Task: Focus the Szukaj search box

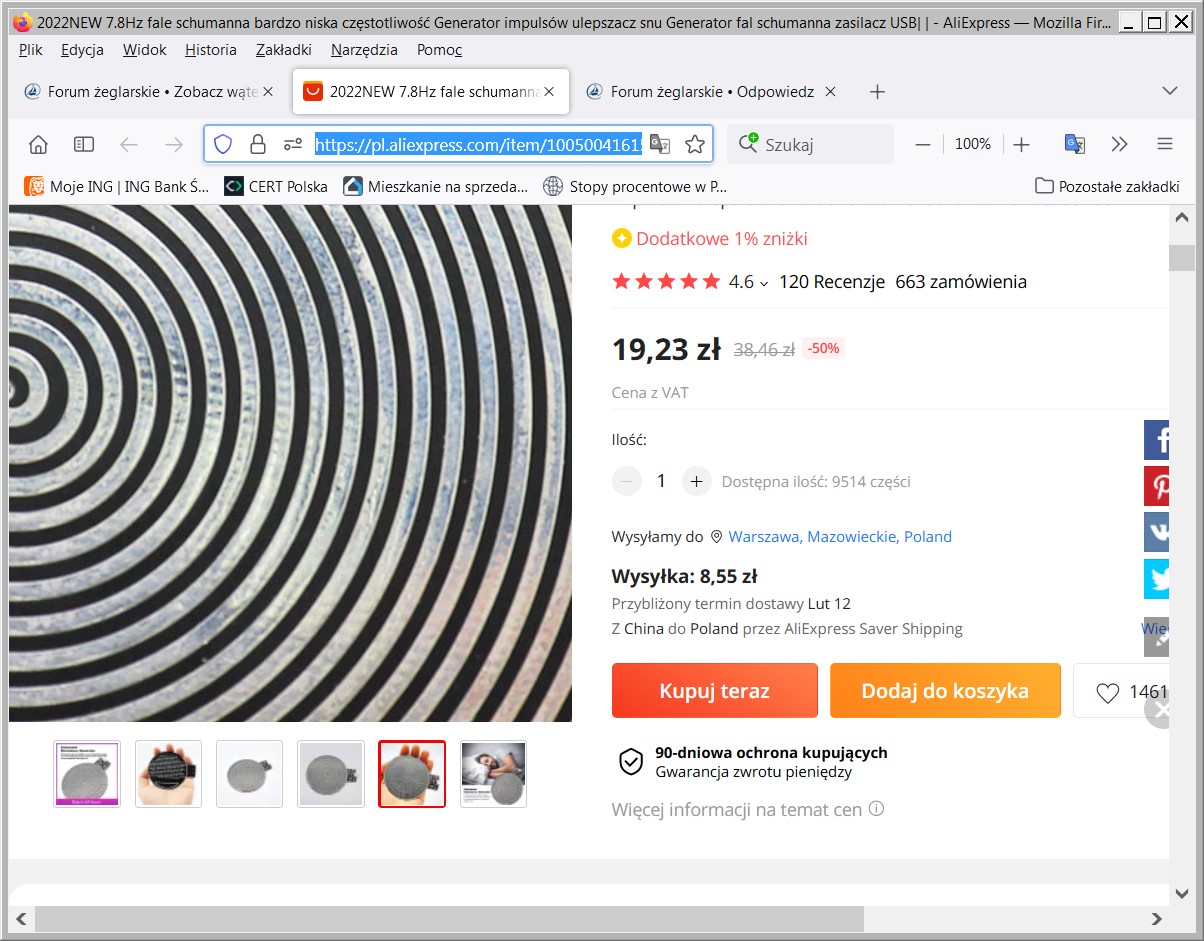Action: [810, 144]
